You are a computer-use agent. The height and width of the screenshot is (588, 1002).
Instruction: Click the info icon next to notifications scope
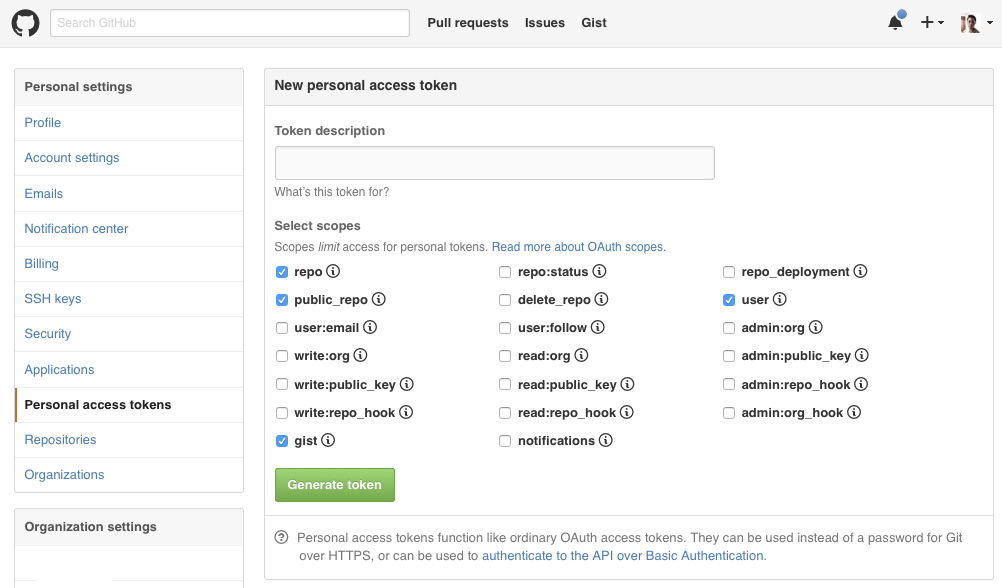[x=606, y=440]
